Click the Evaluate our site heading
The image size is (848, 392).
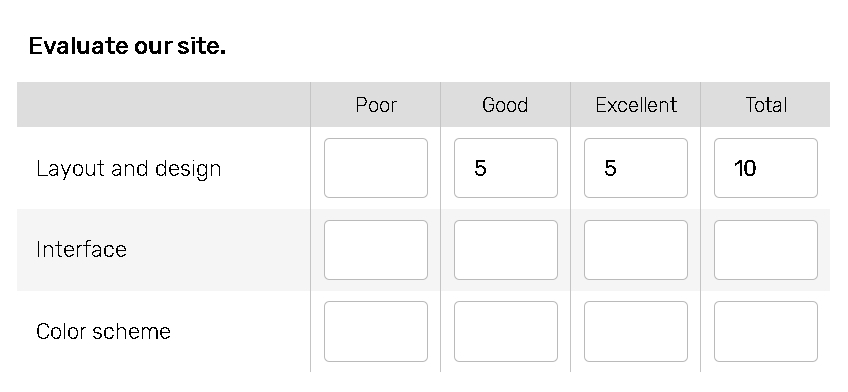tap(127, 46)
